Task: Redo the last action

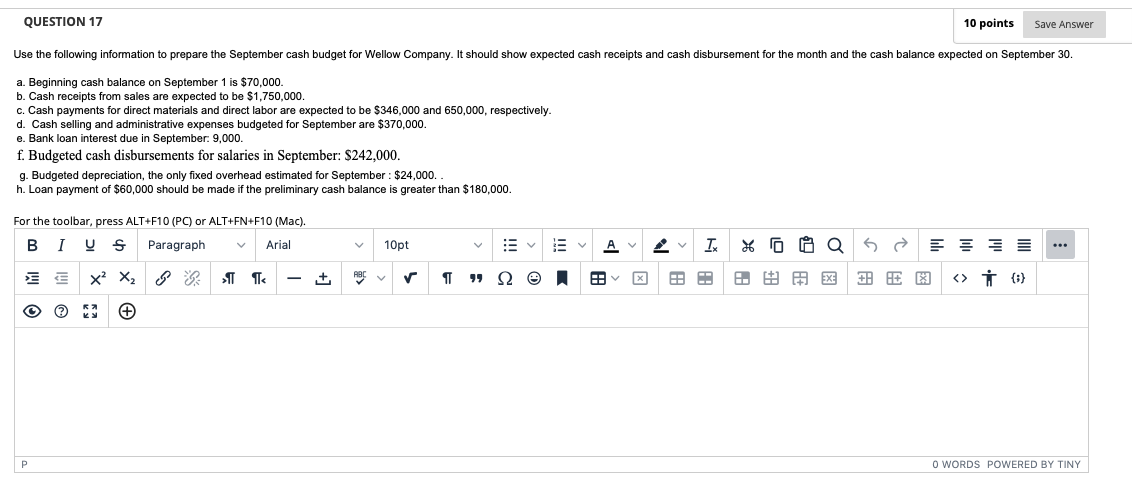Action: coord(901,246)
